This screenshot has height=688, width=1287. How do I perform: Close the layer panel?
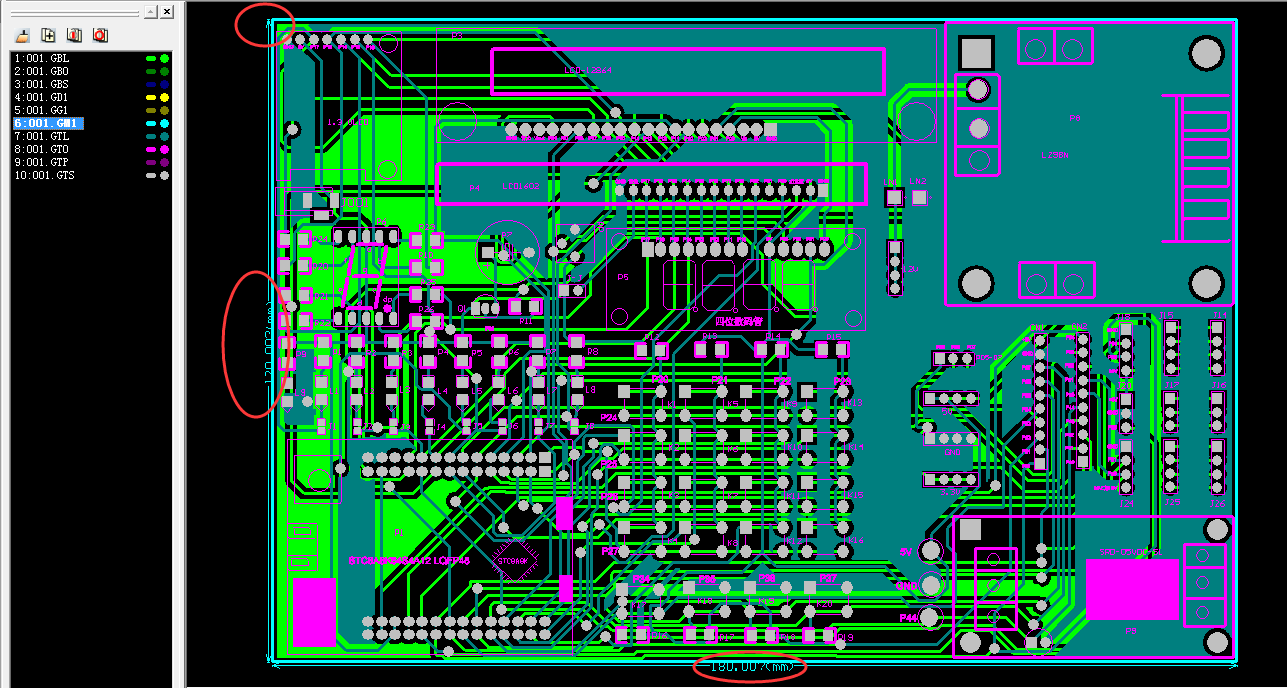point(167,12)
